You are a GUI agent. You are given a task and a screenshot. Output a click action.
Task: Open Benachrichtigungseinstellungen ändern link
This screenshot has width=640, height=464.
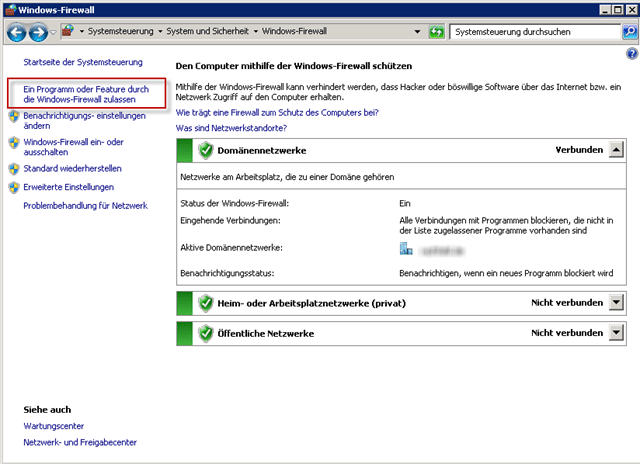pos(84,121)
